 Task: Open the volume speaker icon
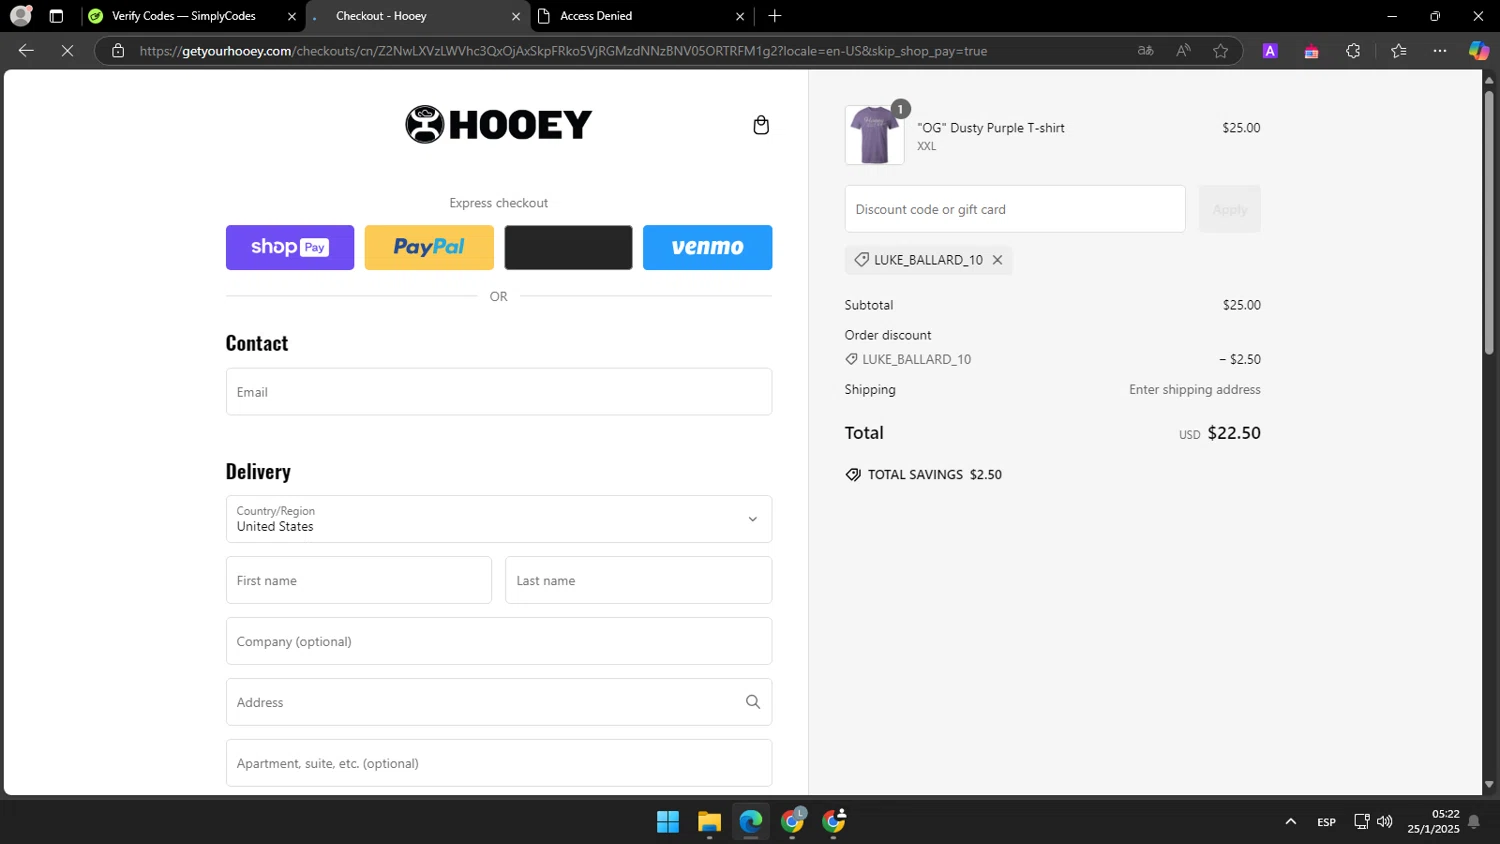[1385, 822]
